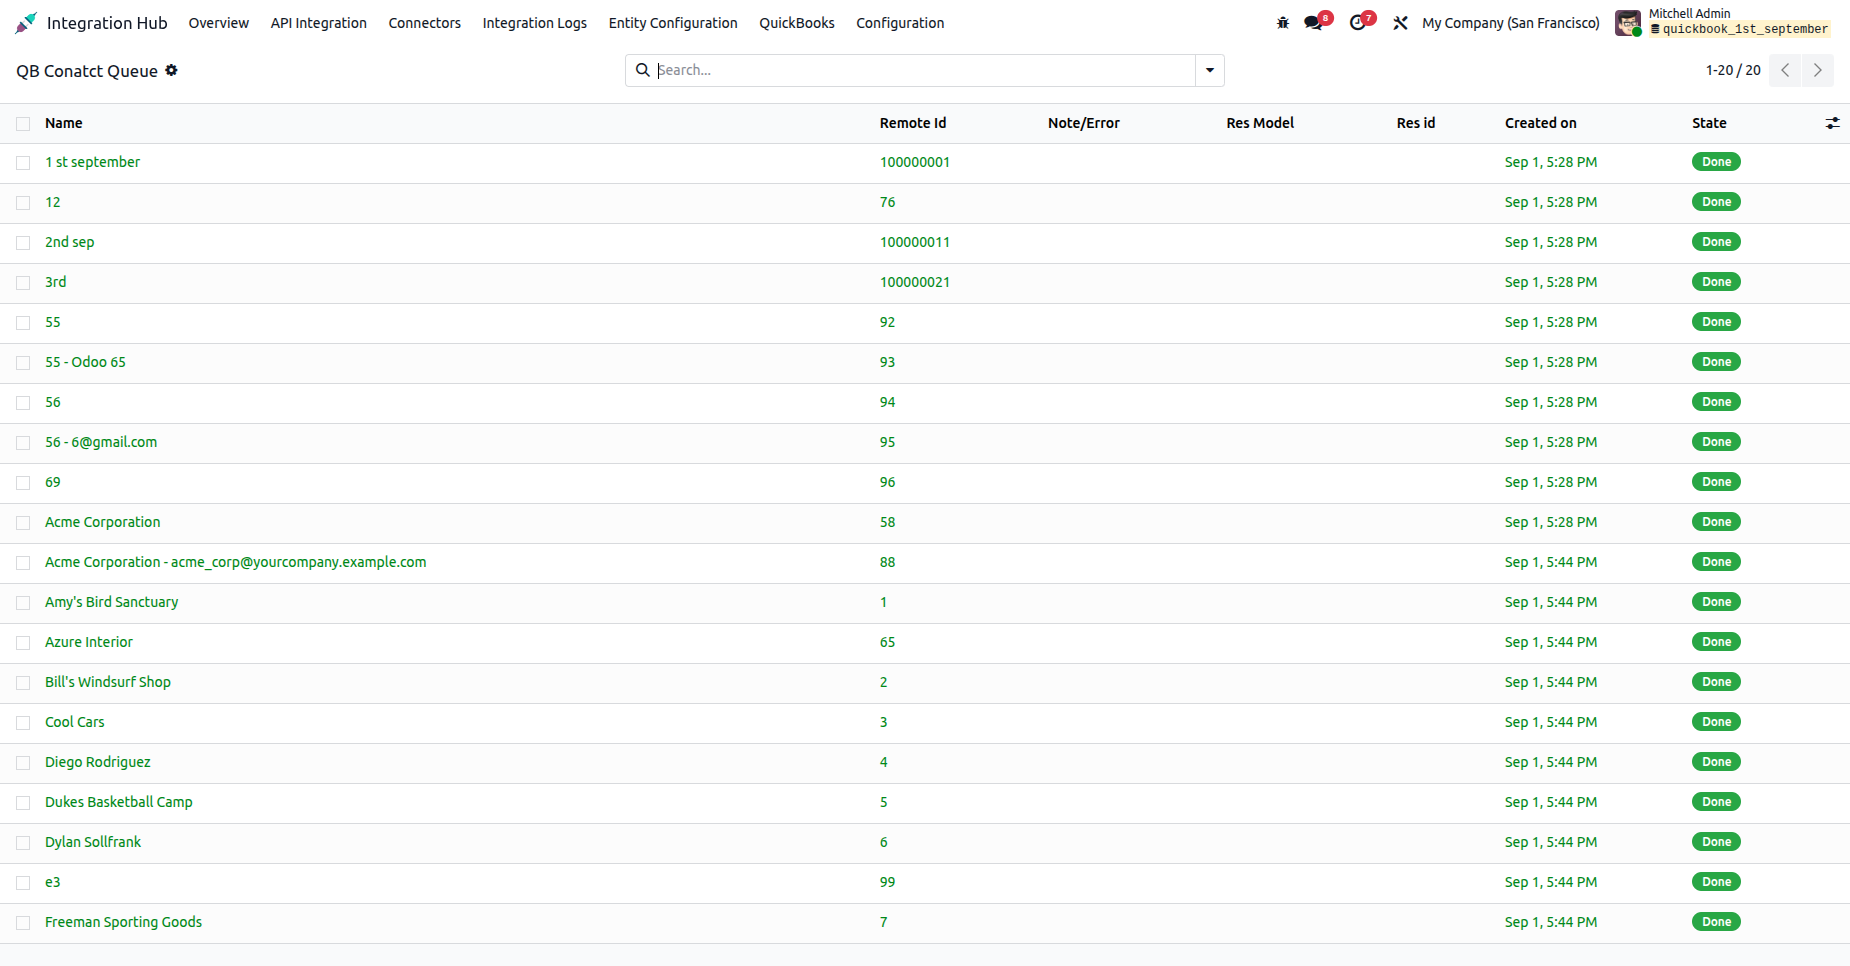This screenshot has height=966, width=1850.
Task: Click the optional columns adjust icon
Action: coord(1832,123)
